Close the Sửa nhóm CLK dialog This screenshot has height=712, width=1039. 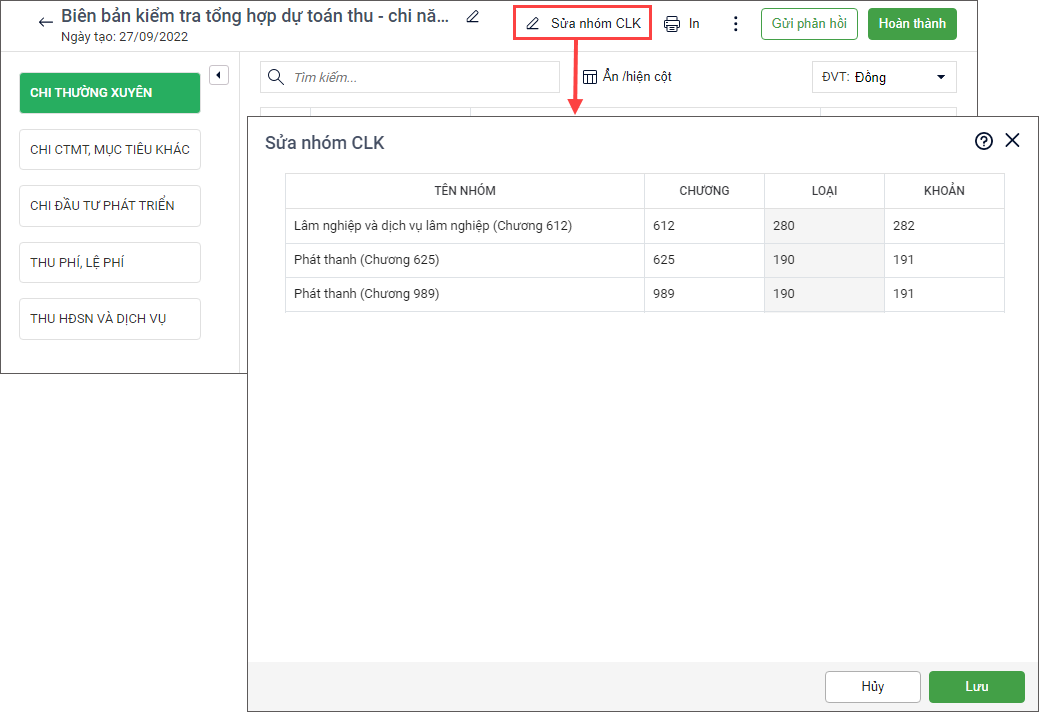click(1012, 141)
